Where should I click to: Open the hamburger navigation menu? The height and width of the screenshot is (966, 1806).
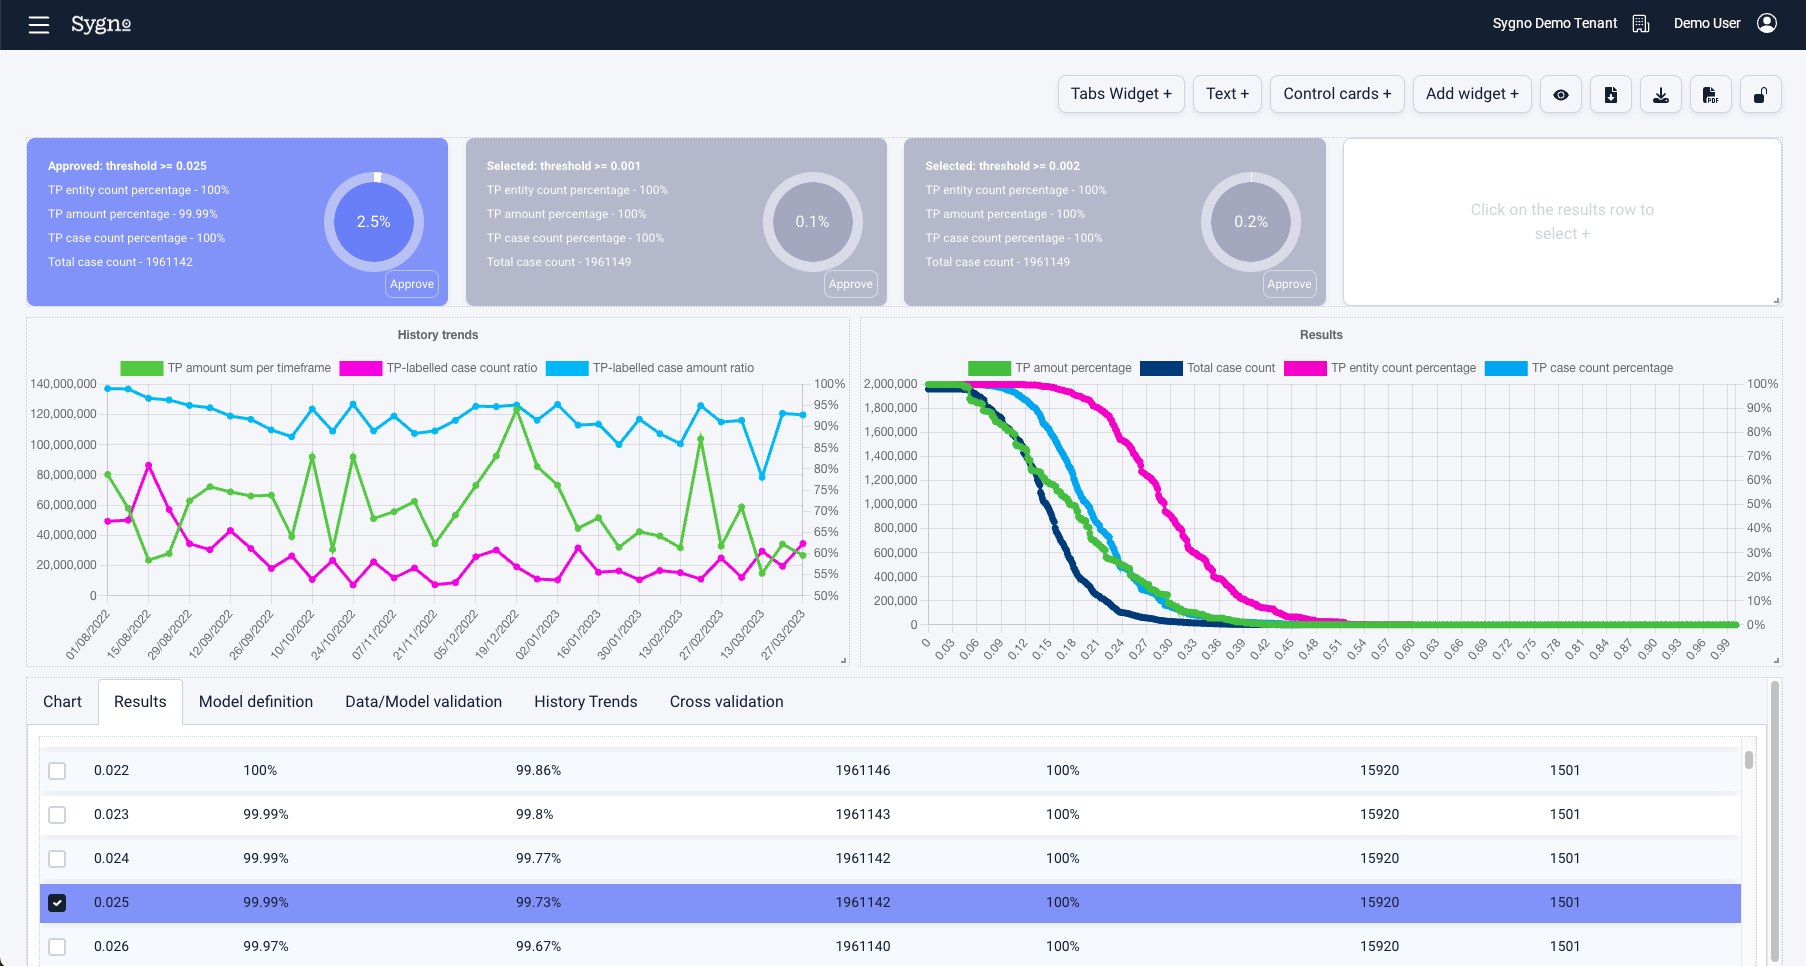39,25
